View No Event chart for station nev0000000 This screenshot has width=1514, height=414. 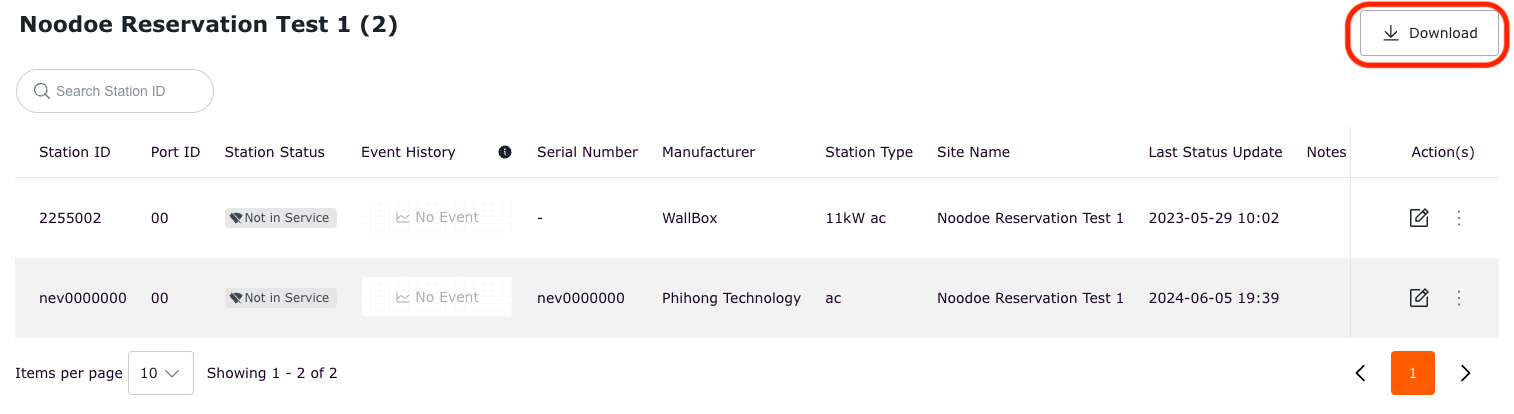437,297
